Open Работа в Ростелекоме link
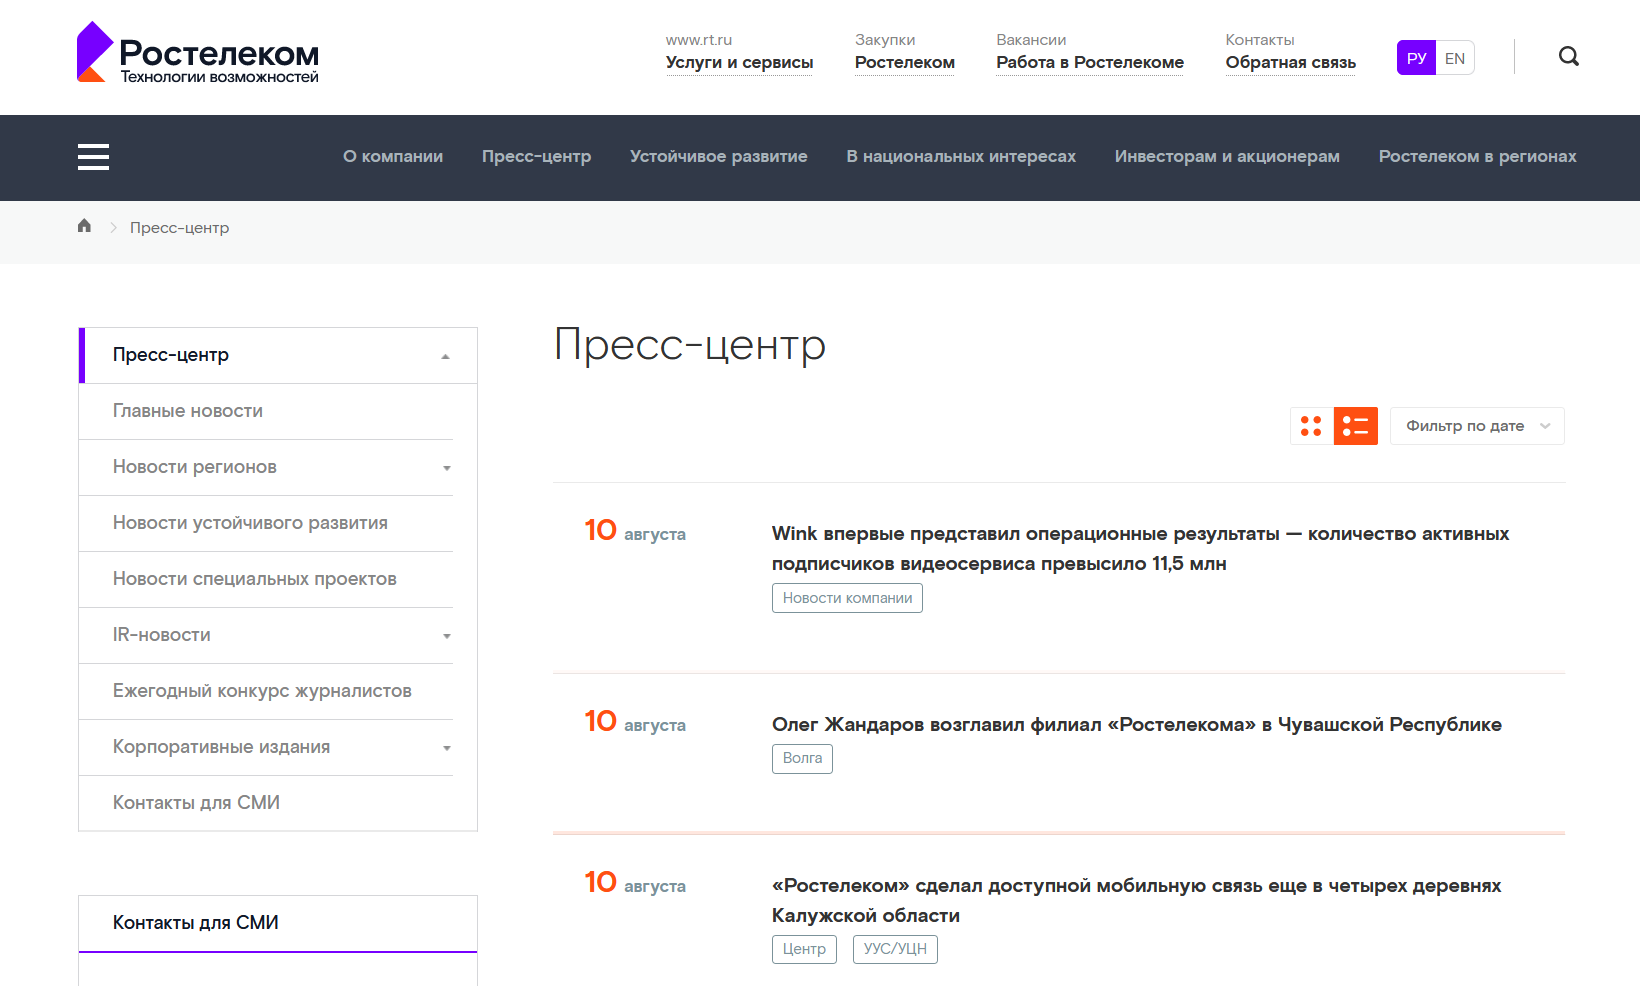 click(x=1090, y=62)
